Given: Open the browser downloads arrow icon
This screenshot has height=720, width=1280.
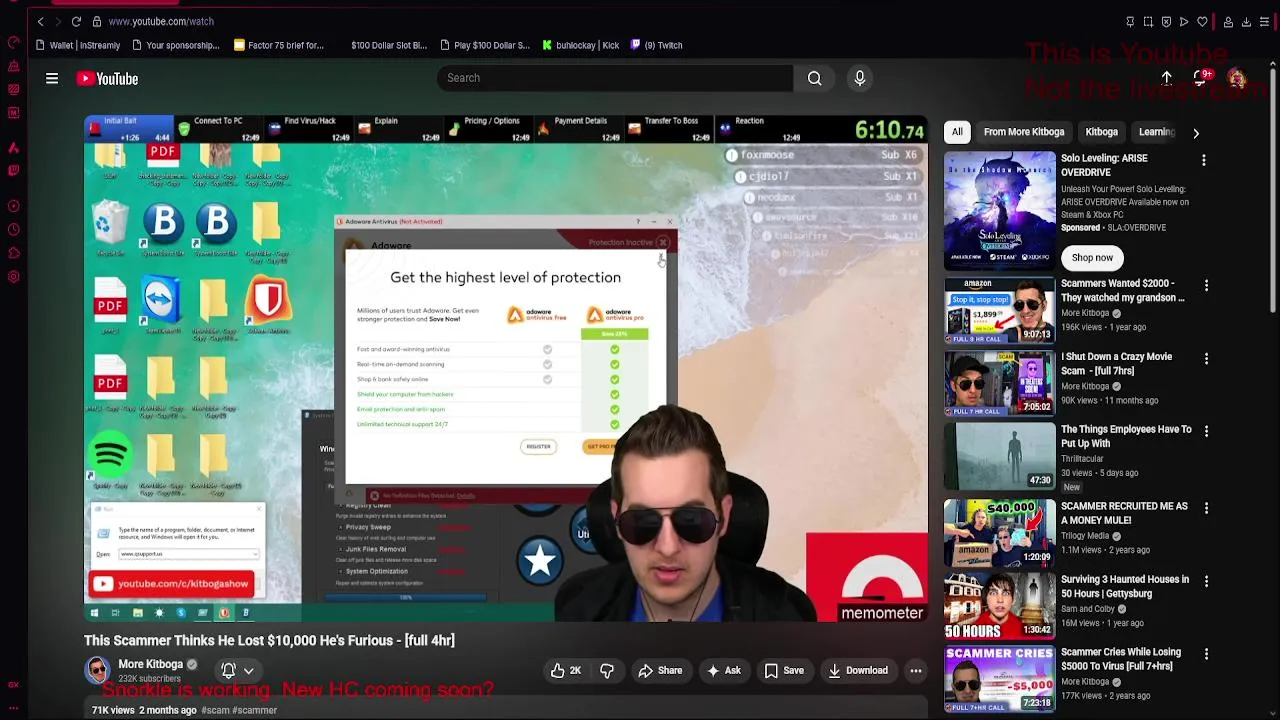Looking at the screenshot, I should 1246,22.
